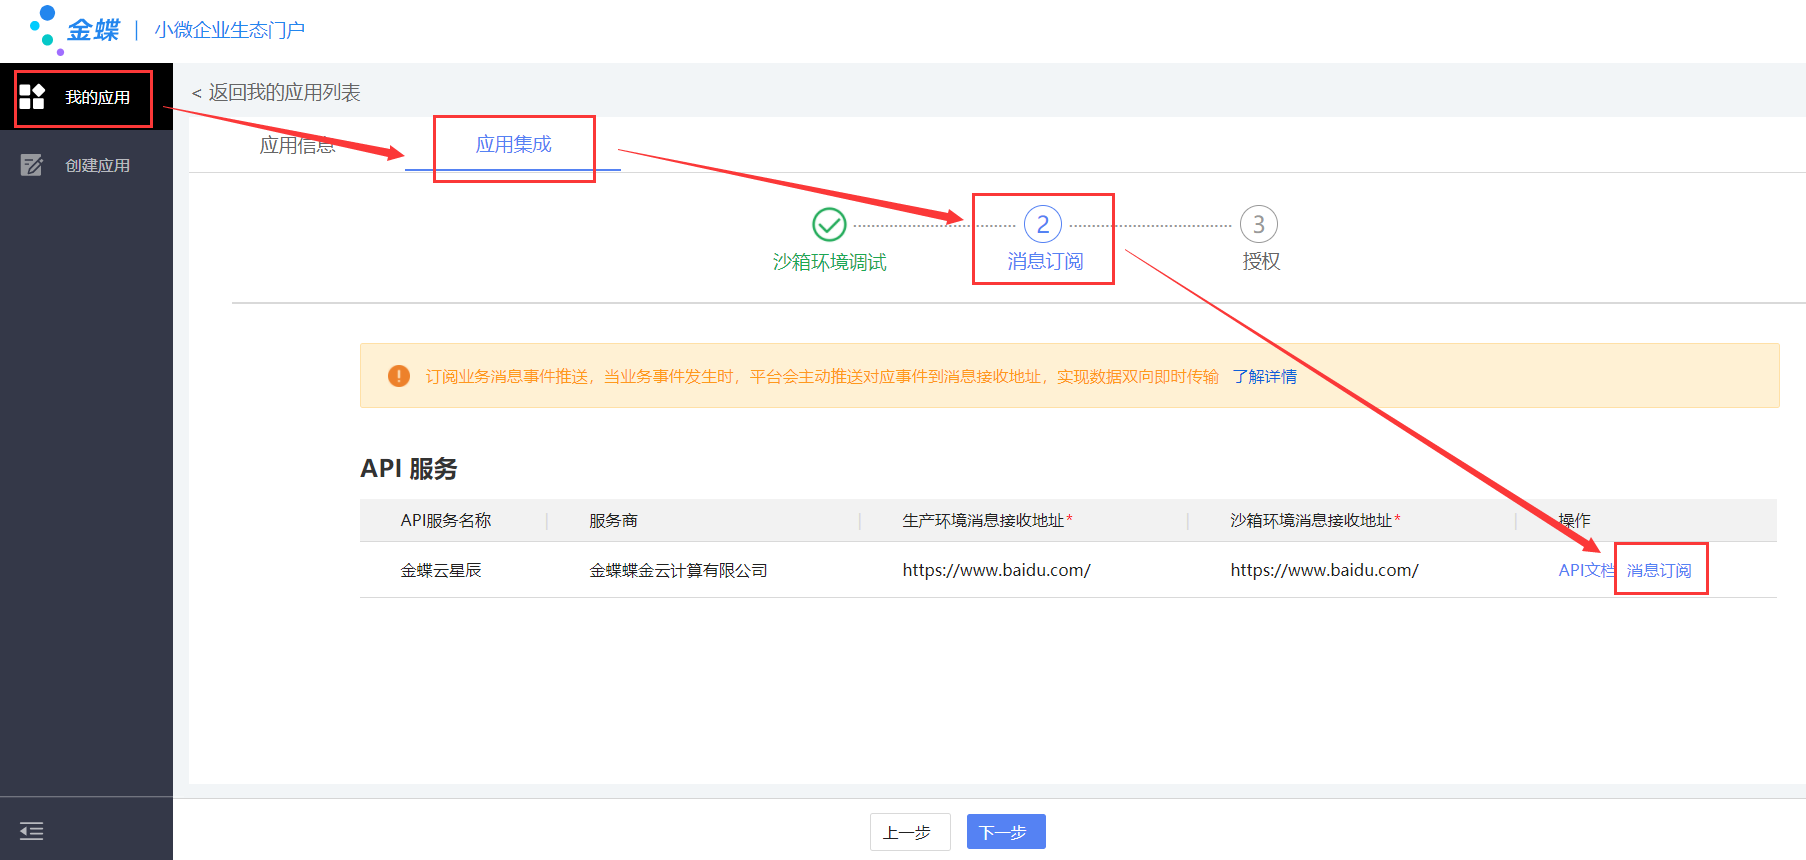The width and height of the screenshot is (1806, 860).
Task: Click the orange warning info icon
Action: pyautogui.click(x=398, y=376)
